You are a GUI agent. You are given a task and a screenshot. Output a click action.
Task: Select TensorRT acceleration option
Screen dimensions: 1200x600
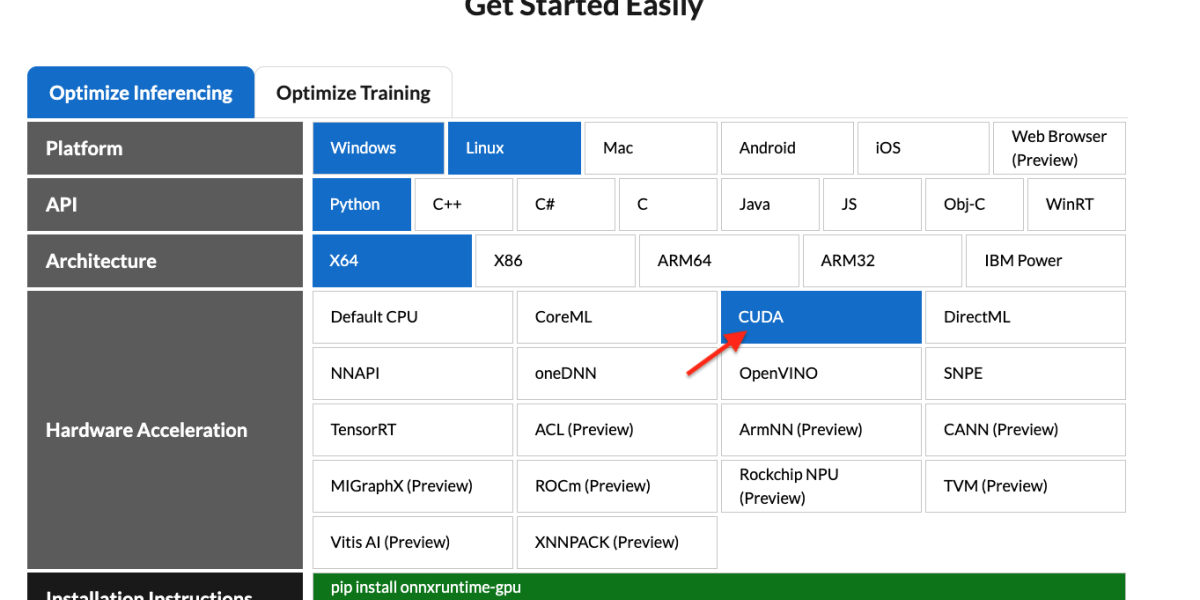pos(412,430)
